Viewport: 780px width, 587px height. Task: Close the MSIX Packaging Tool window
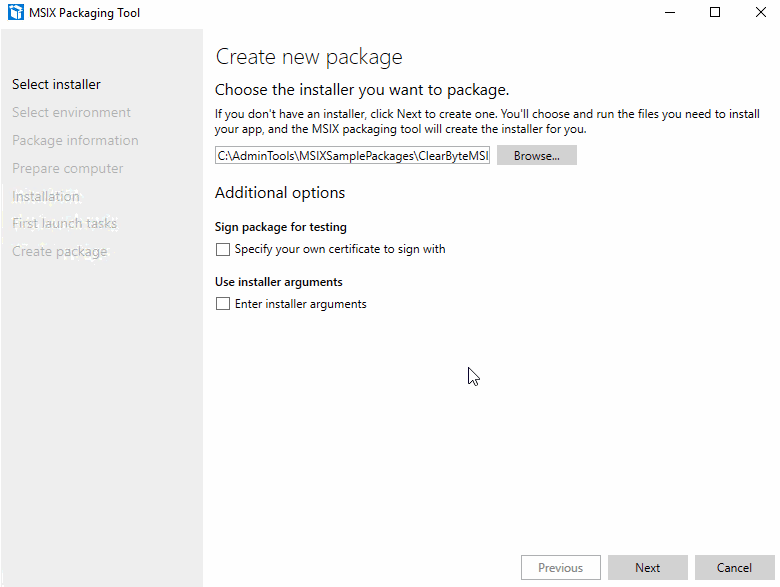click(761, 12)
